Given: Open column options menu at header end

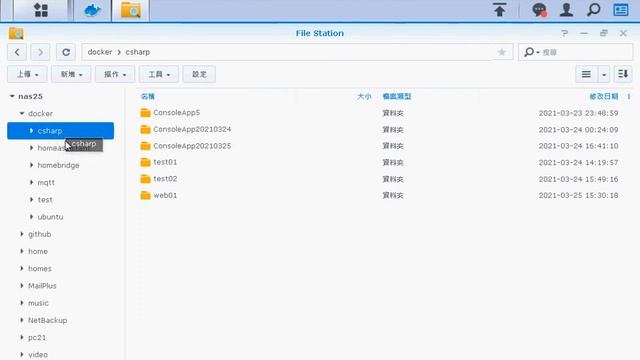Looking at the screenshot, I should (x=629, y=96).
